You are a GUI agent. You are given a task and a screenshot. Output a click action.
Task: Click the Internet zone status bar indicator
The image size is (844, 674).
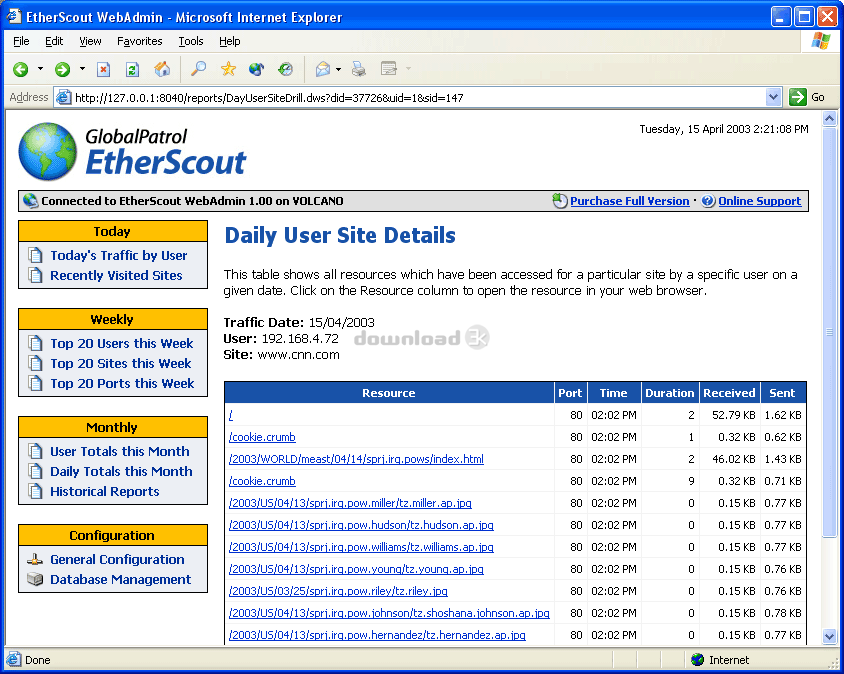pos(720,660)
